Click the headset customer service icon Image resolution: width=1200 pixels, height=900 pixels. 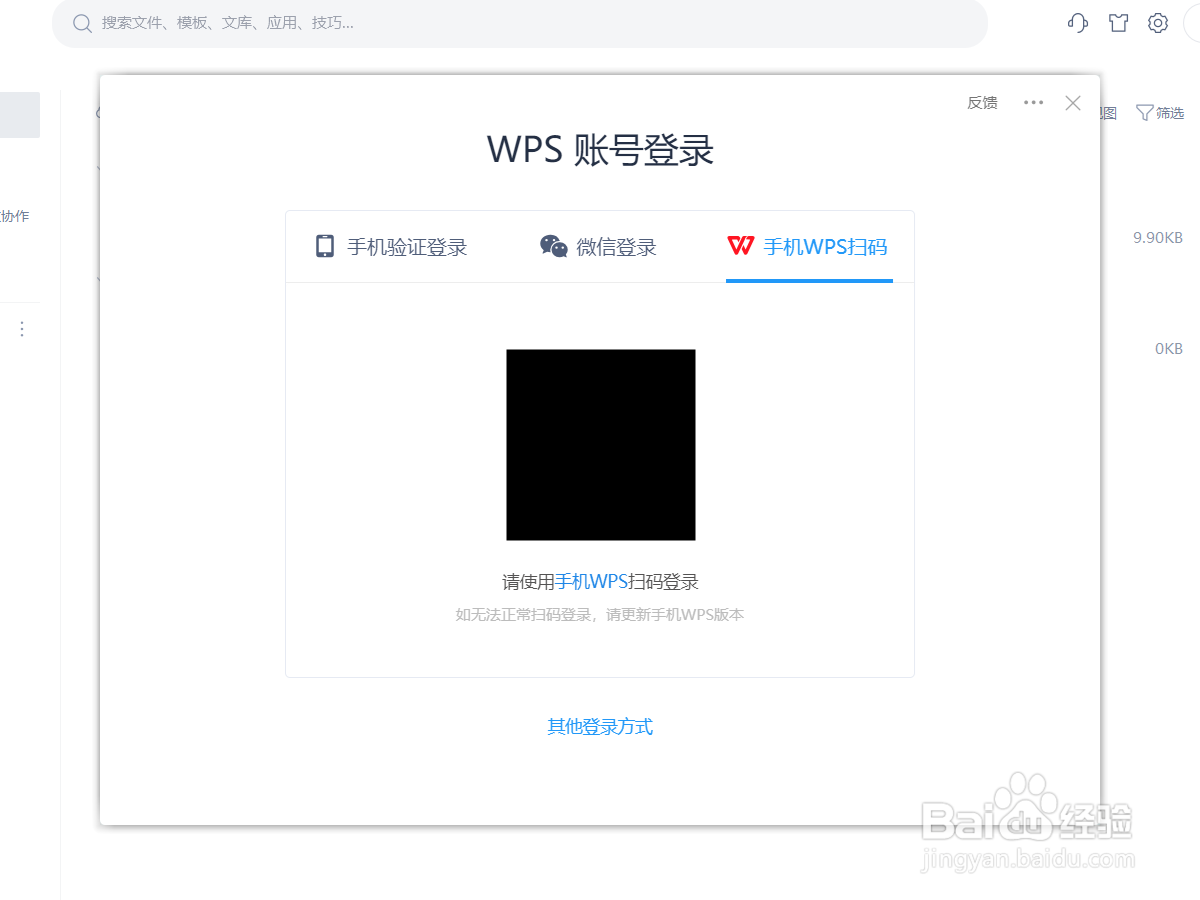(x=1077, y=23)
